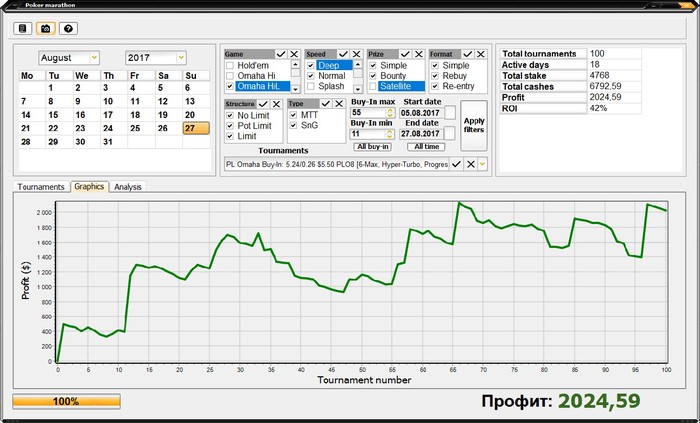Uncheck all items in the Game filter
Viewport: 700px width, 423px height.
coord(294,54)
